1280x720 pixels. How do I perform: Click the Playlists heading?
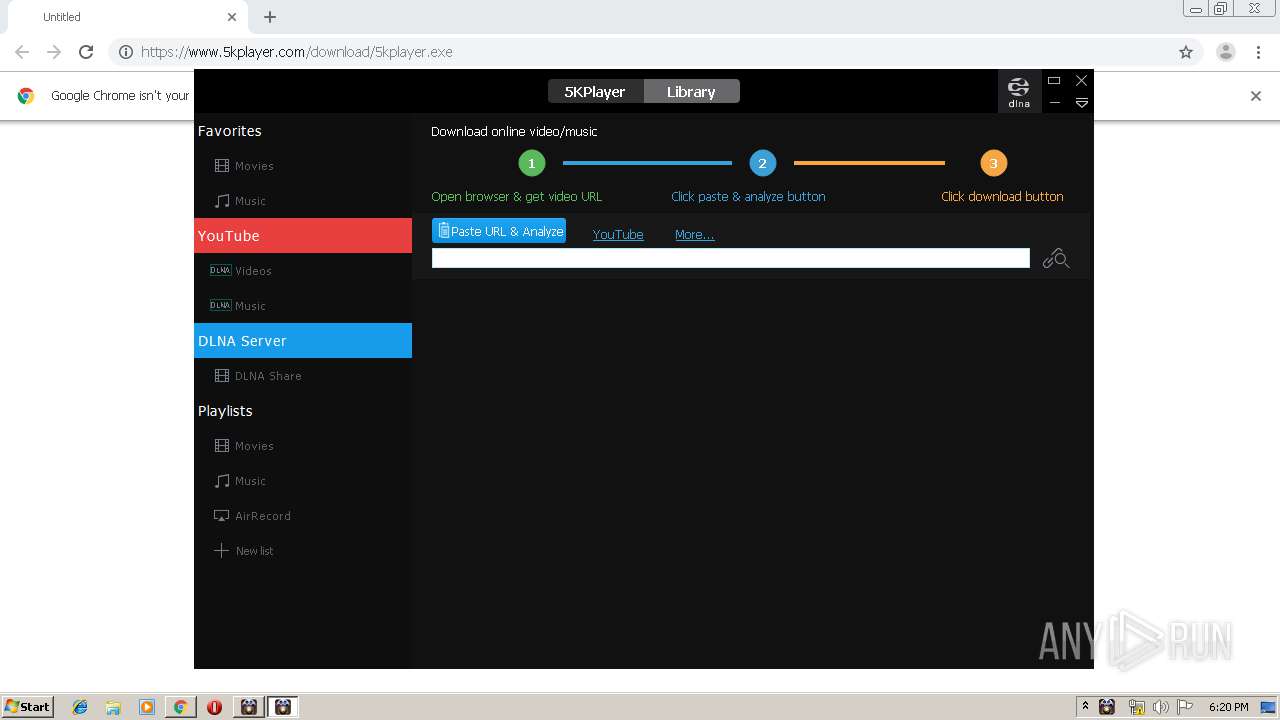coord(225,411)
